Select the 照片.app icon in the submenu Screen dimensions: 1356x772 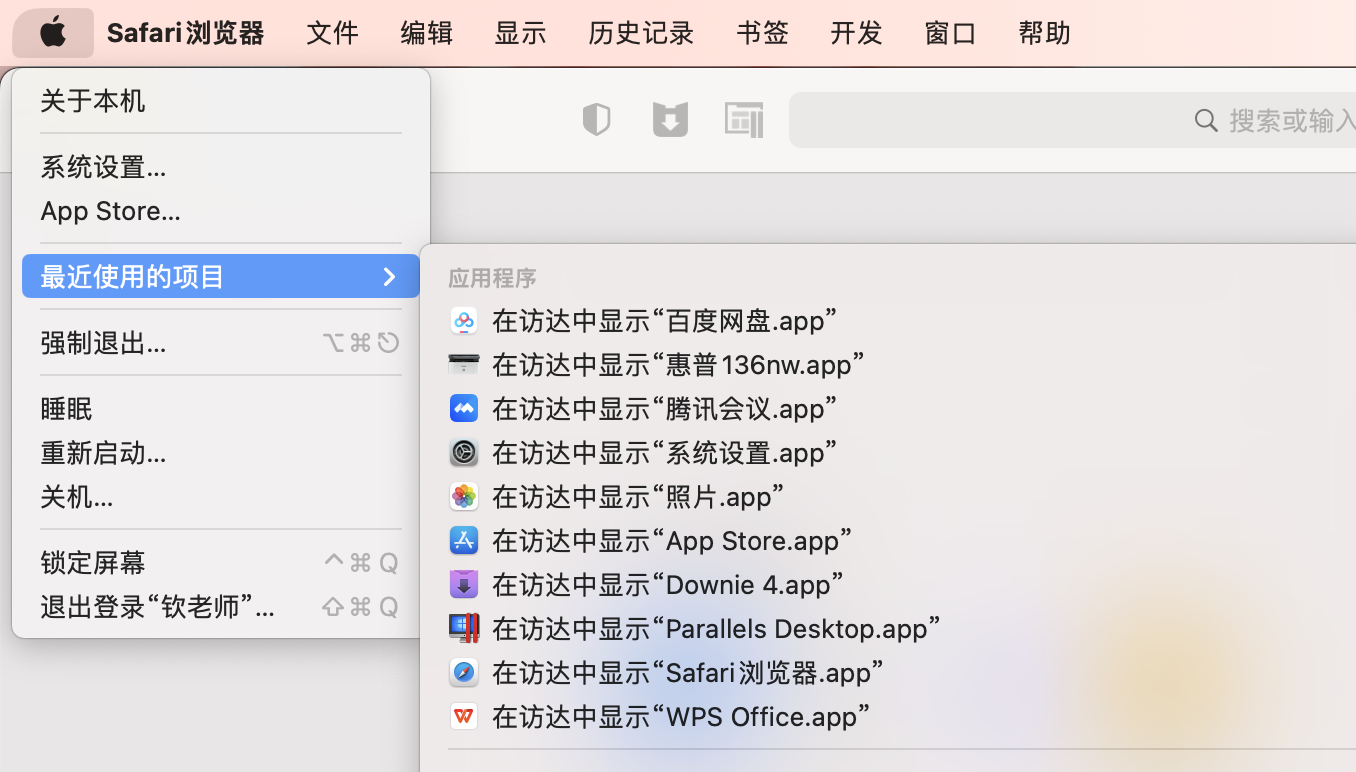pyautogui.click(x=464, y=496)
